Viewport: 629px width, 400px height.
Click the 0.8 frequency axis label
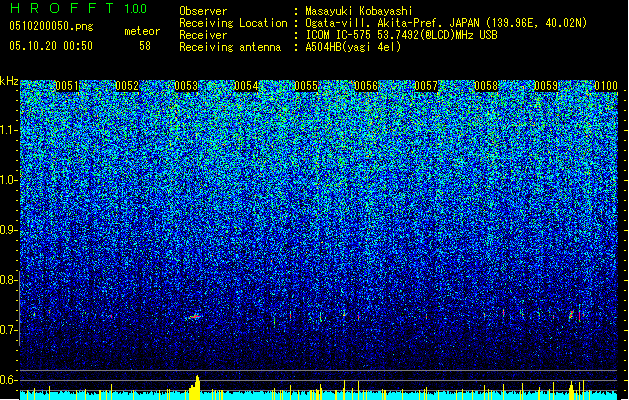tap(8, 280)
